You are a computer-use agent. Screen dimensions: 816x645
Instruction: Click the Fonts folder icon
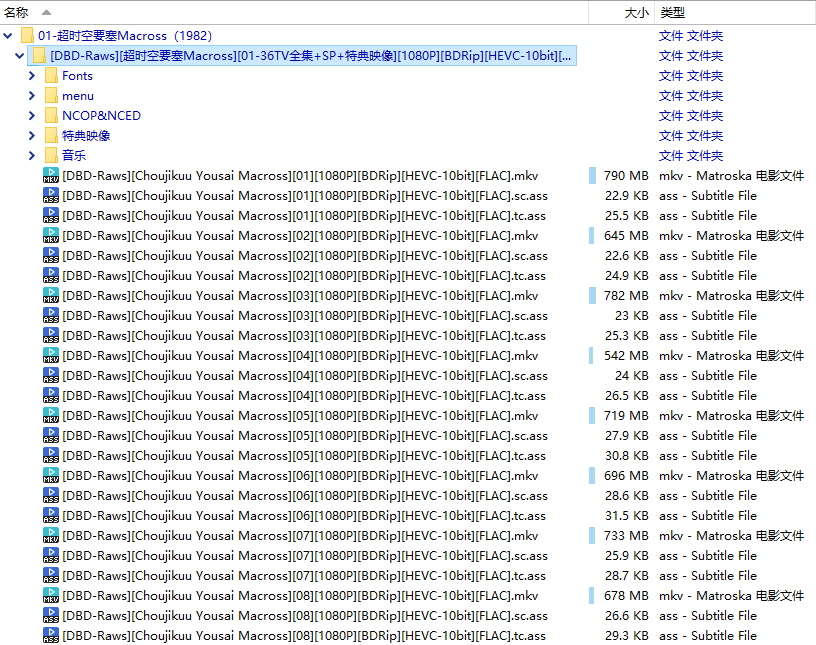click(x=51, y=75)
